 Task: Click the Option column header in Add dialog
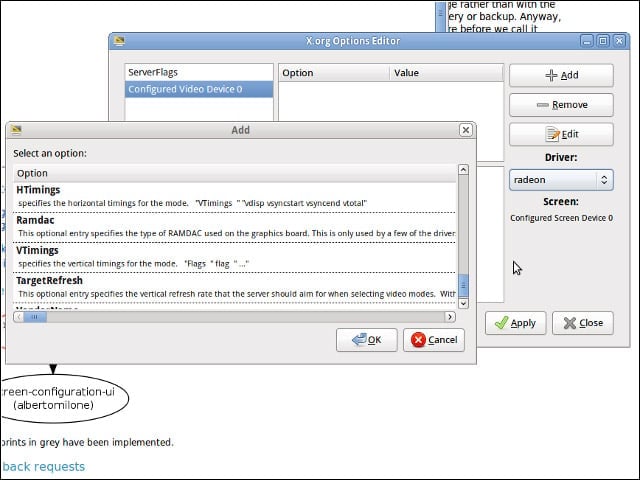(x=234, y=173)
